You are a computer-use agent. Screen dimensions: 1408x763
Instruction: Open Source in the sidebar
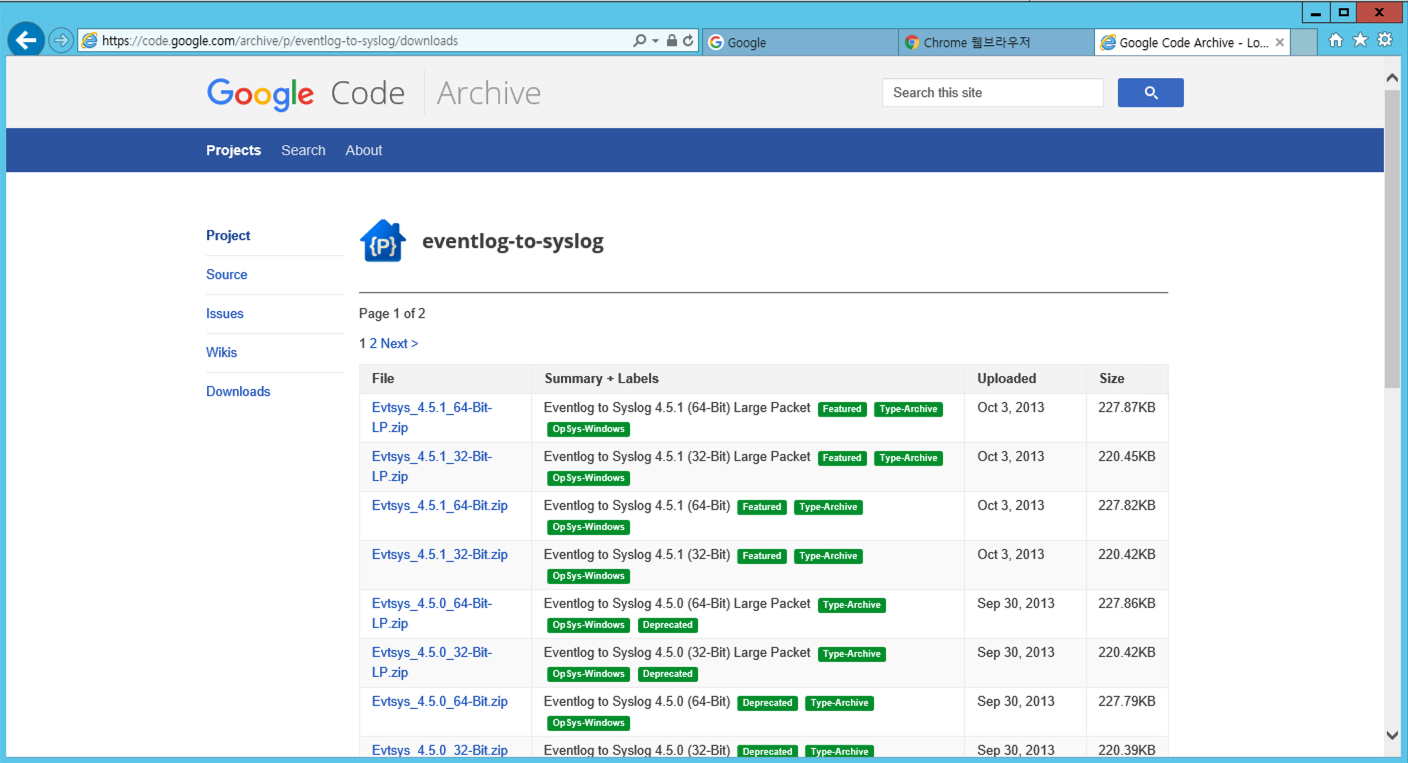pos(226,274)
